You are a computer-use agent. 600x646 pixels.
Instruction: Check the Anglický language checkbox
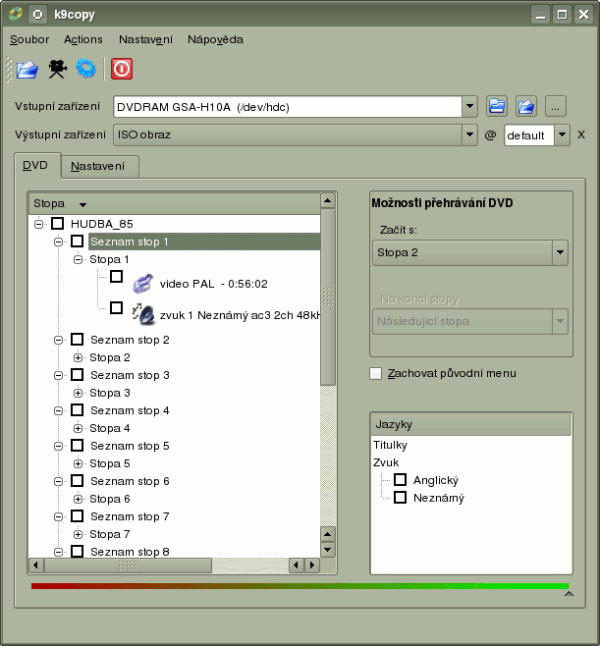[x=400, y=480]
